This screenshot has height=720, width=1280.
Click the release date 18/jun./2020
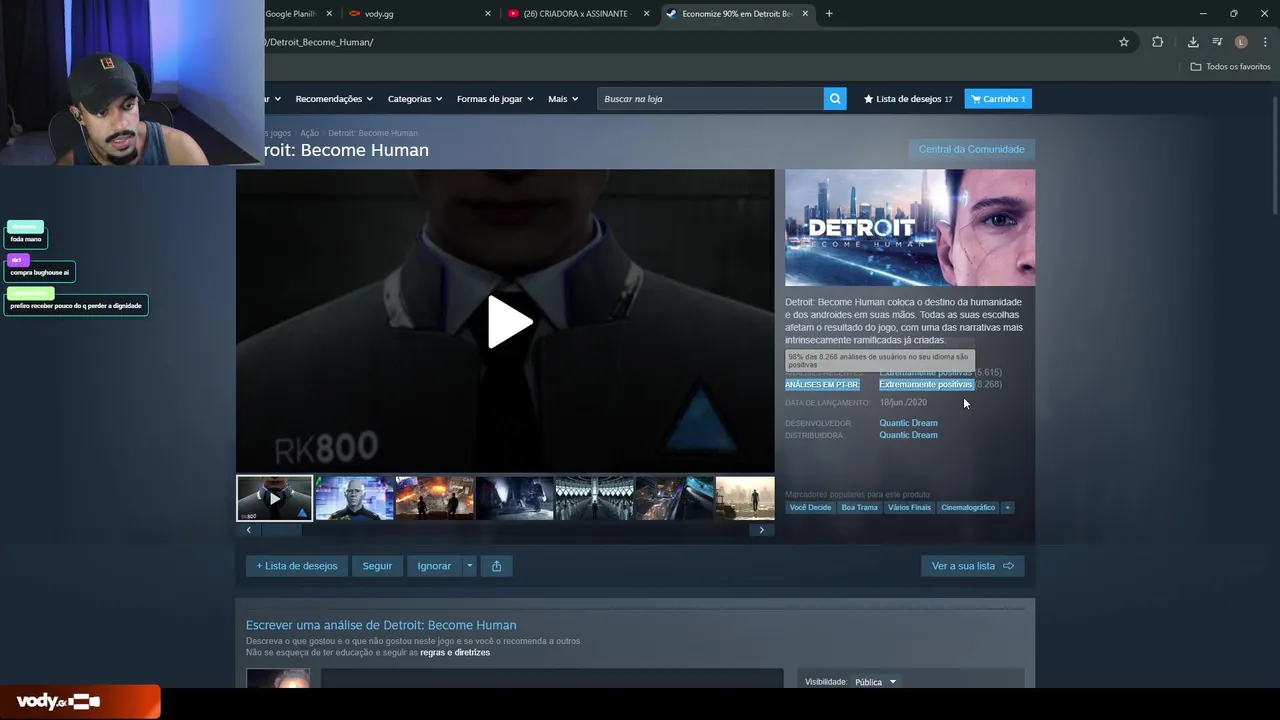click(903, 403)
